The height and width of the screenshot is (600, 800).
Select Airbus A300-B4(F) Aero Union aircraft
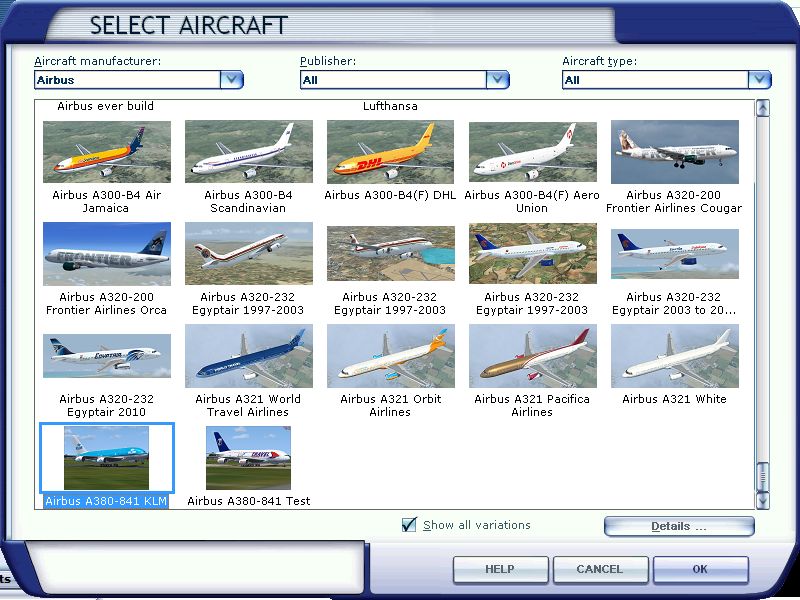[532, 152]
